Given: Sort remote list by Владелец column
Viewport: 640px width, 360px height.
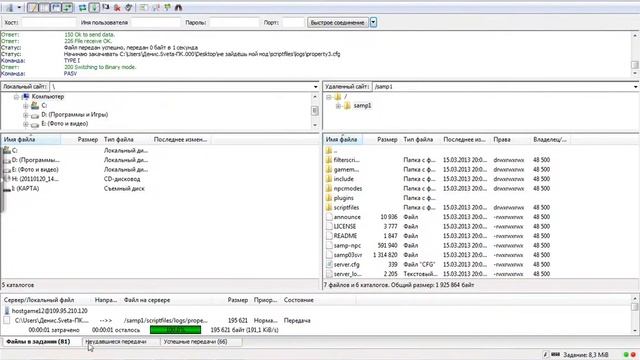Looking at the screenshot, I should tap(550, 140).
